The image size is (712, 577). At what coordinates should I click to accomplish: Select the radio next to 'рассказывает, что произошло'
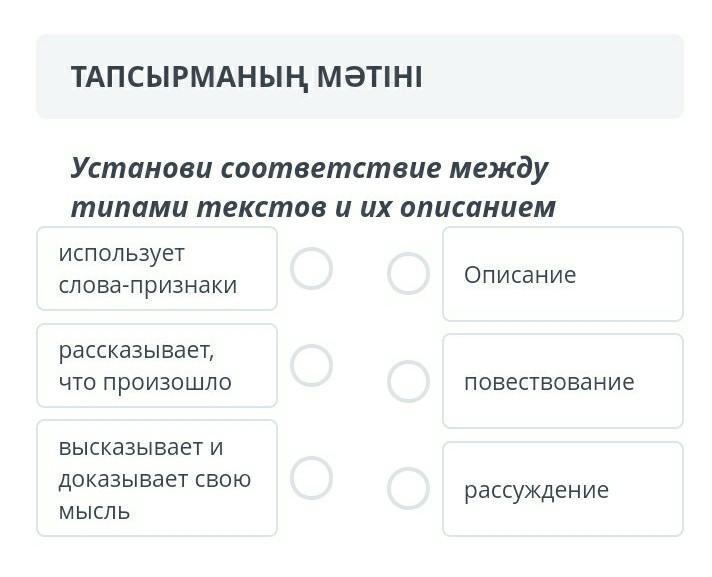tap(311, 366)
